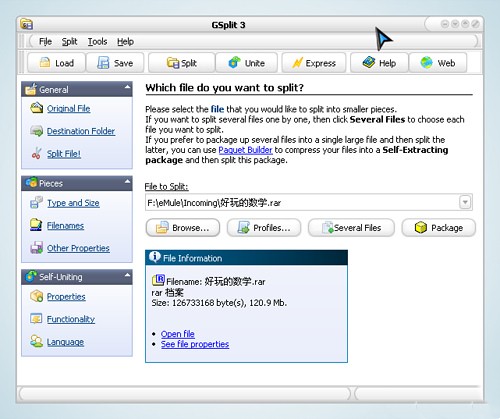This screenshot has height=419, width=500.
Task: Click the General panel header icon
Action: click(31, 89)
